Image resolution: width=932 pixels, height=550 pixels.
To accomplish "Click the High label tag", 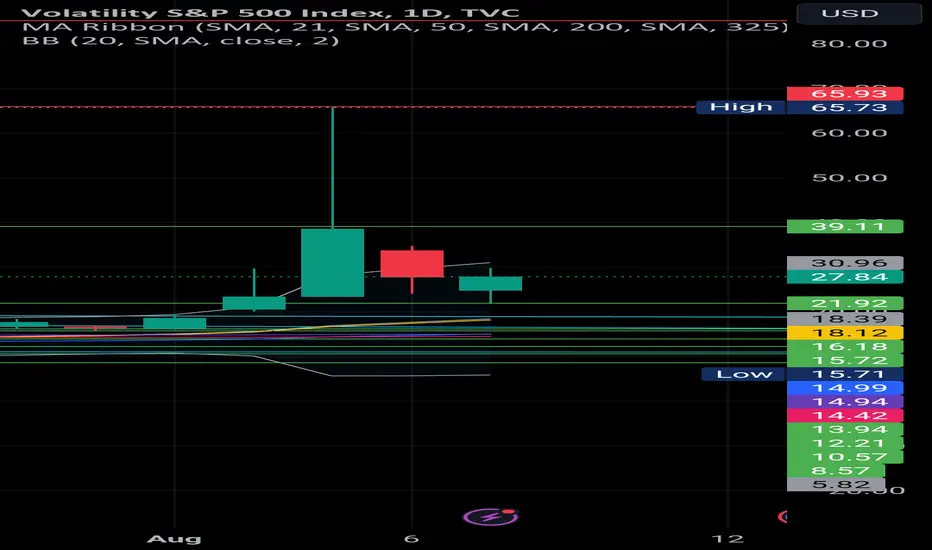I will click(x=741, y=107).
